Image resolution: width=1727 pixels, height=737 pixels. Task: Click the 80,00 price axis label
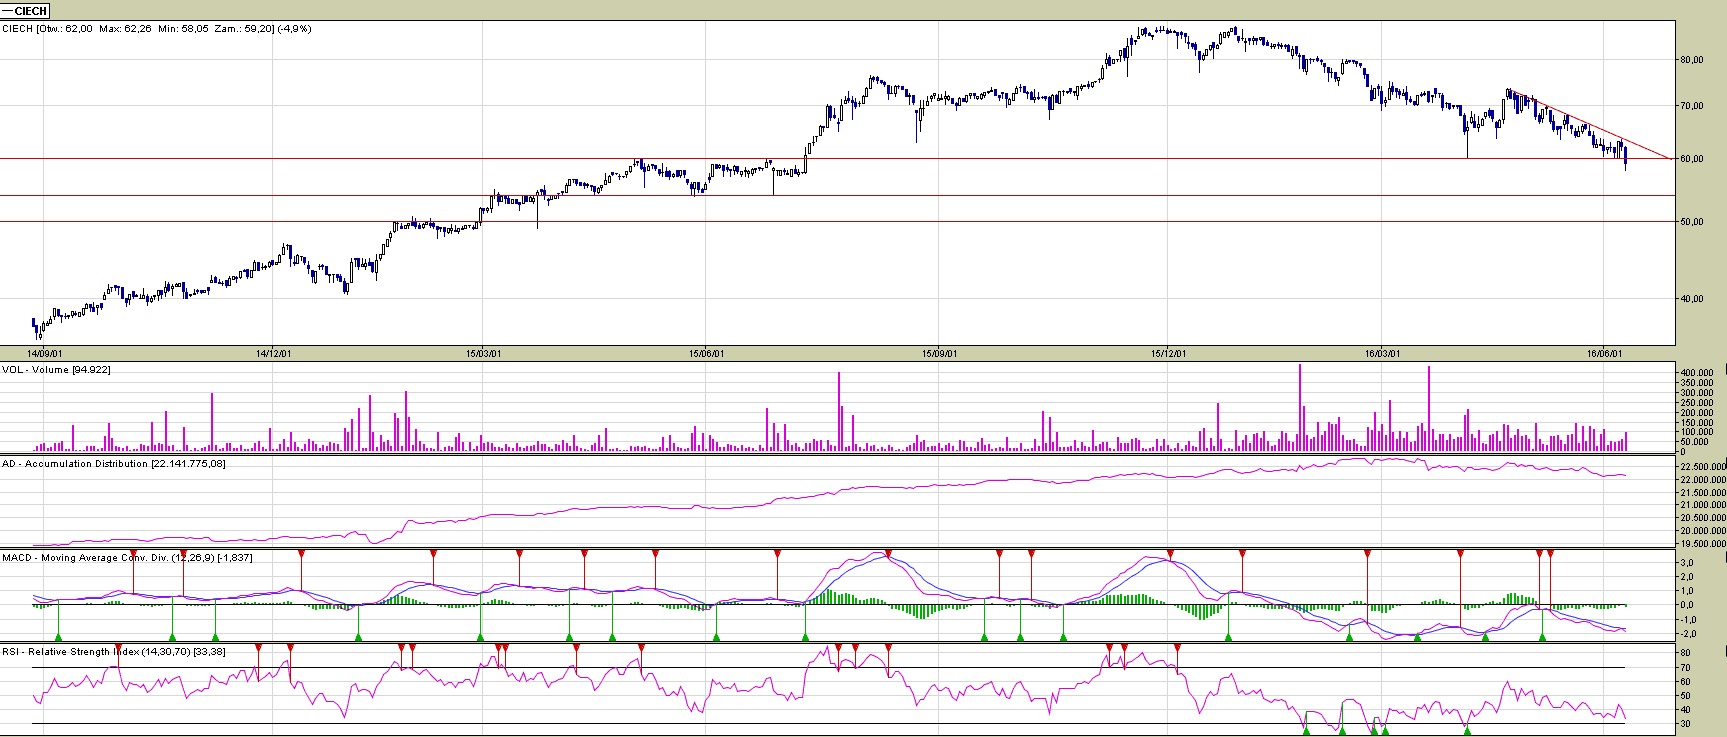(x=1691, y=60)
